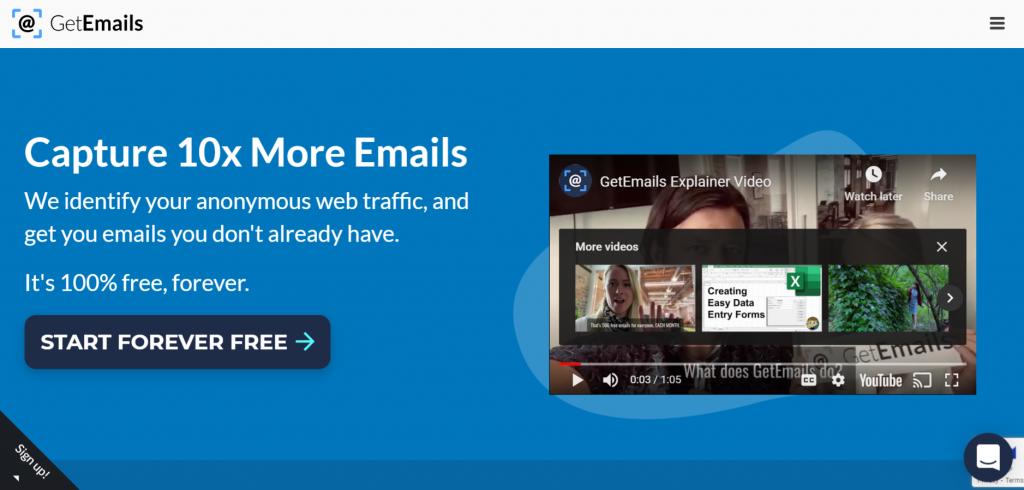The width and height of the screenshot is (1024, 490).
Task: Close the More videos panel
Action: click(x=942, y=247)
